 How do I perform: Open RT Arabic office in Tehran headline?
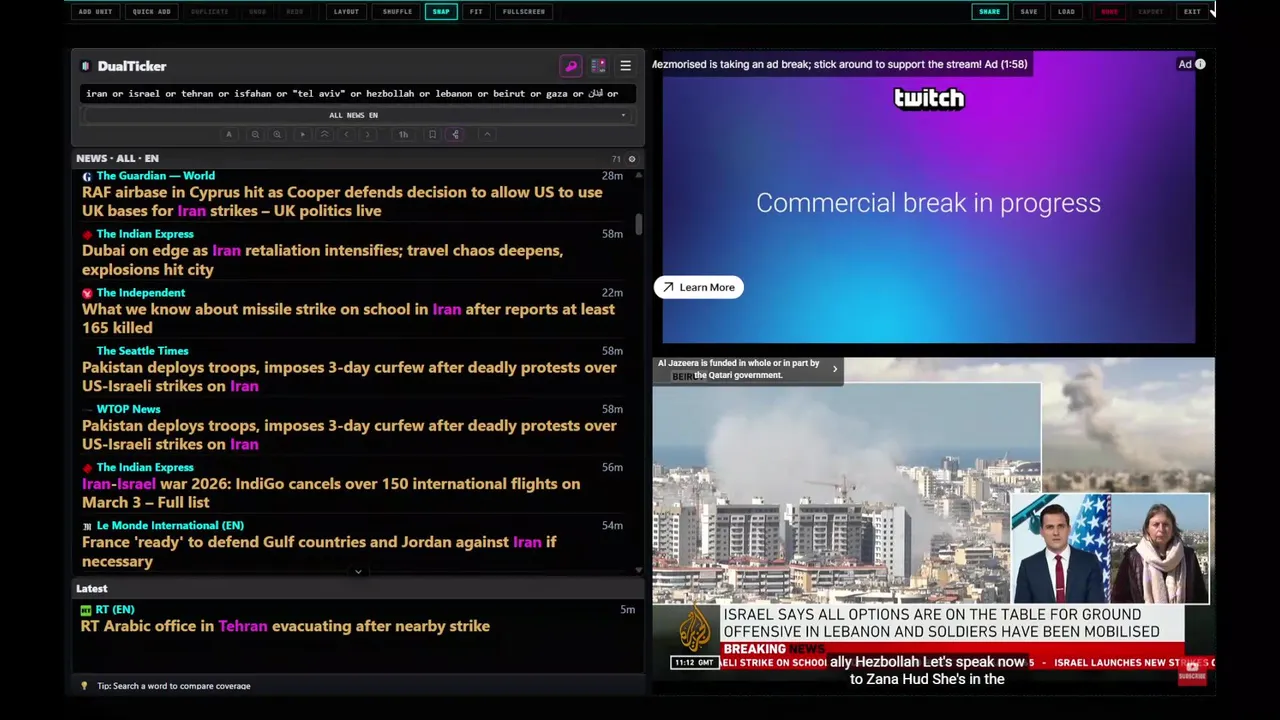point(286,626)
